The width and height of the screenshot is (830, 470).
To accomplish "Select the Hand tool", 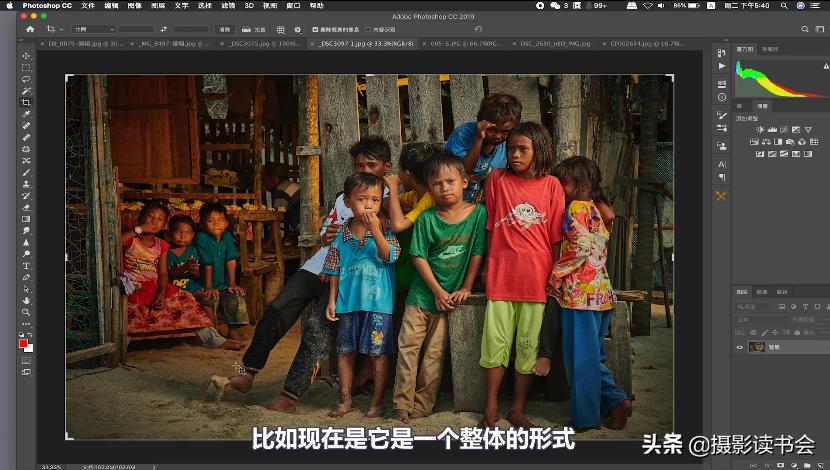I will tap(26, 301).
